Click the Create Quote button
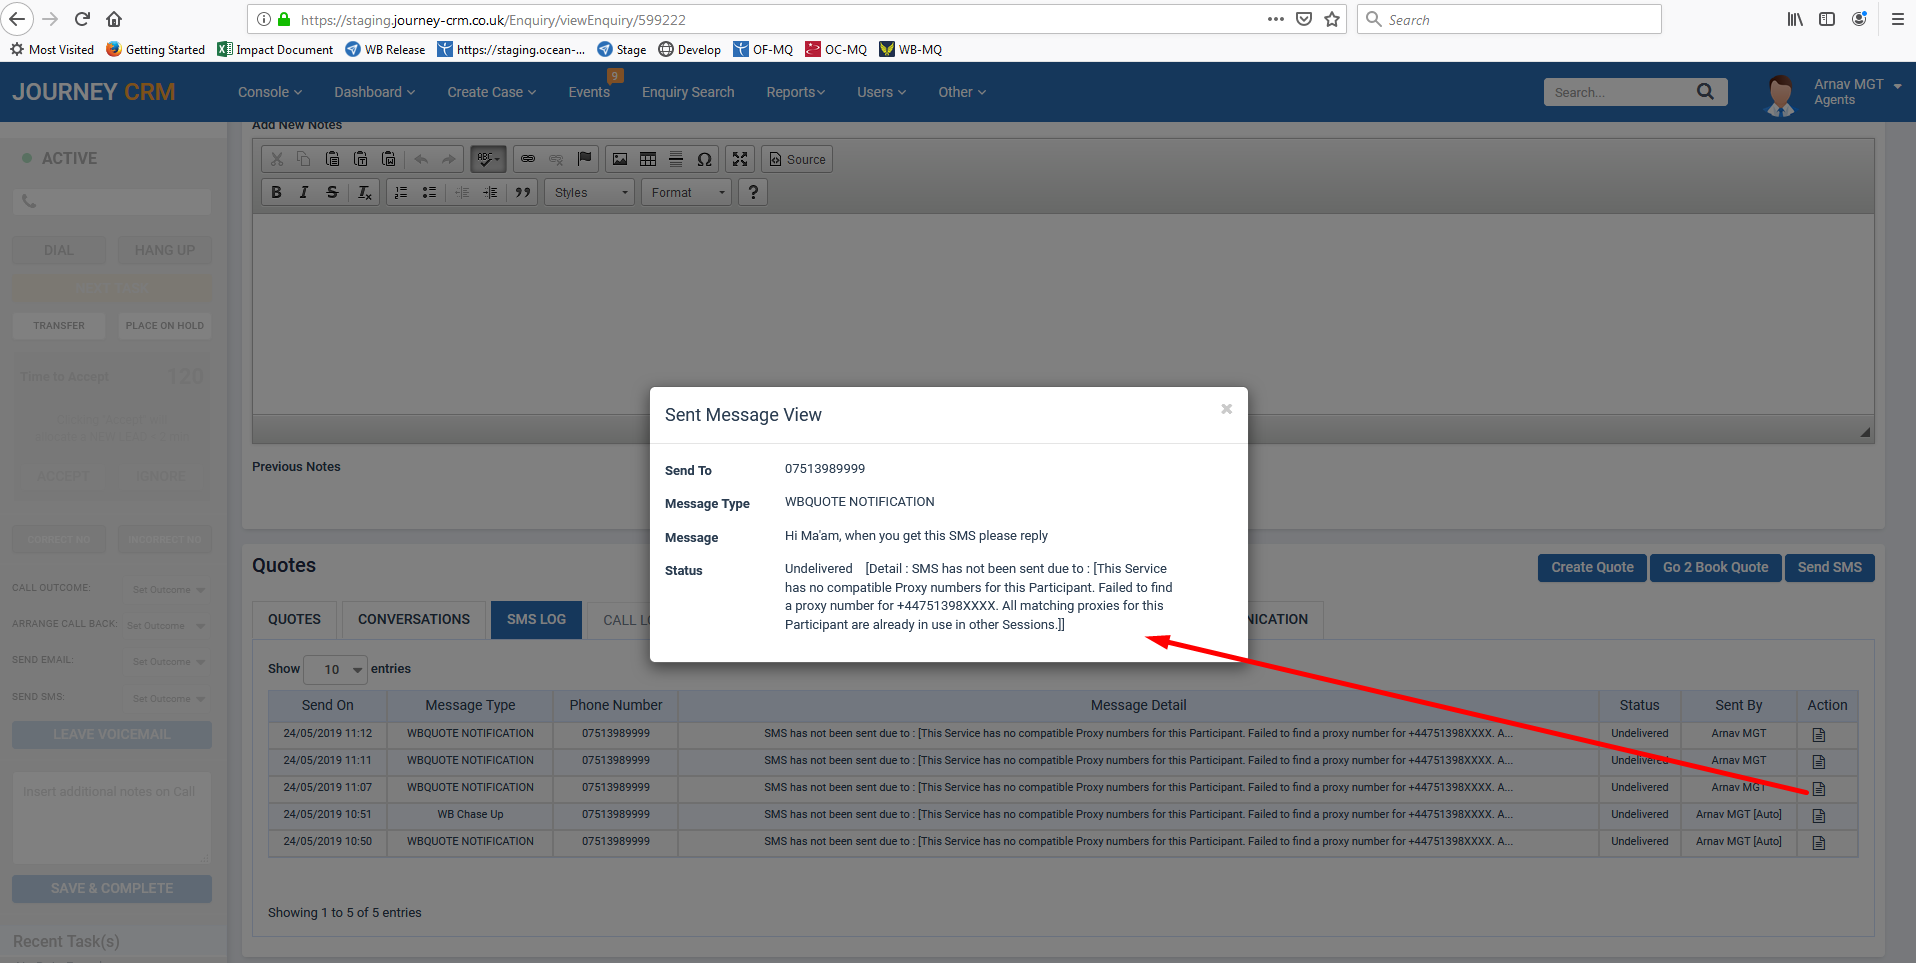This screenshot has width=1916, height=963. click(1592, 567)
